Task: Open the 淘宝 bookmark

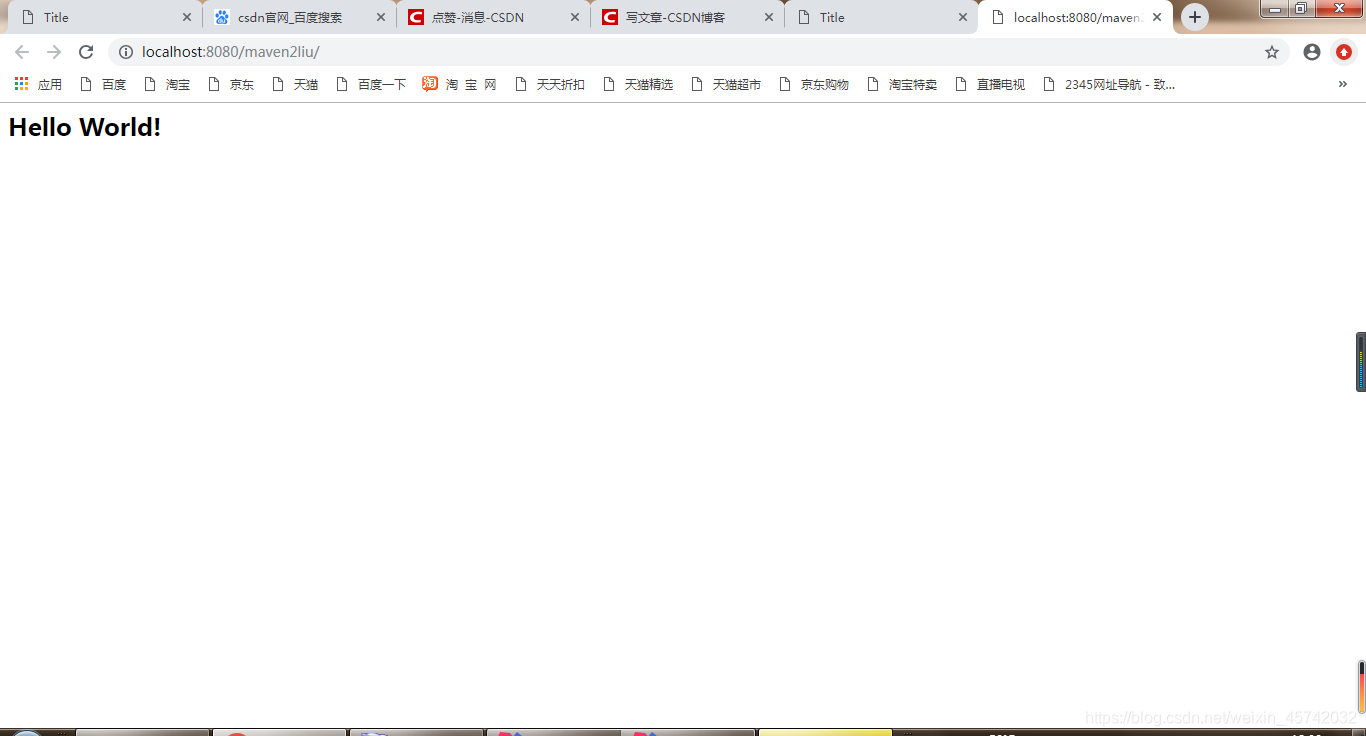Action: (x=167, y=84)
